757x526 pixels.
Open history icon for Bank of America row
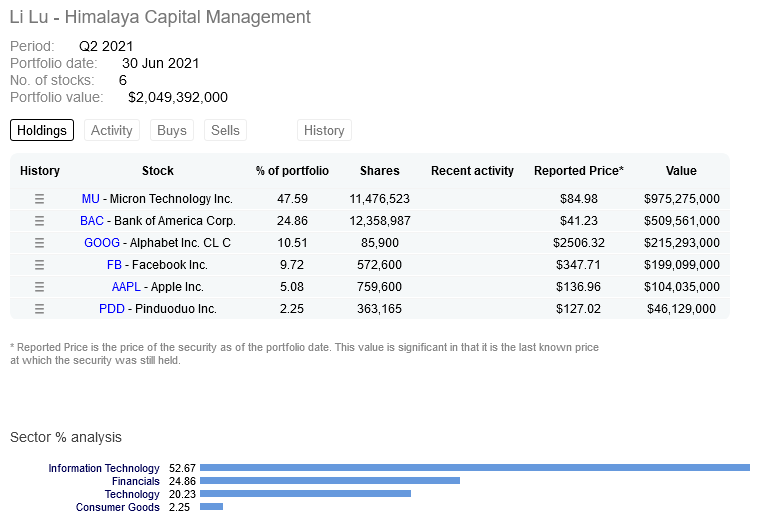tap(39, 221)
